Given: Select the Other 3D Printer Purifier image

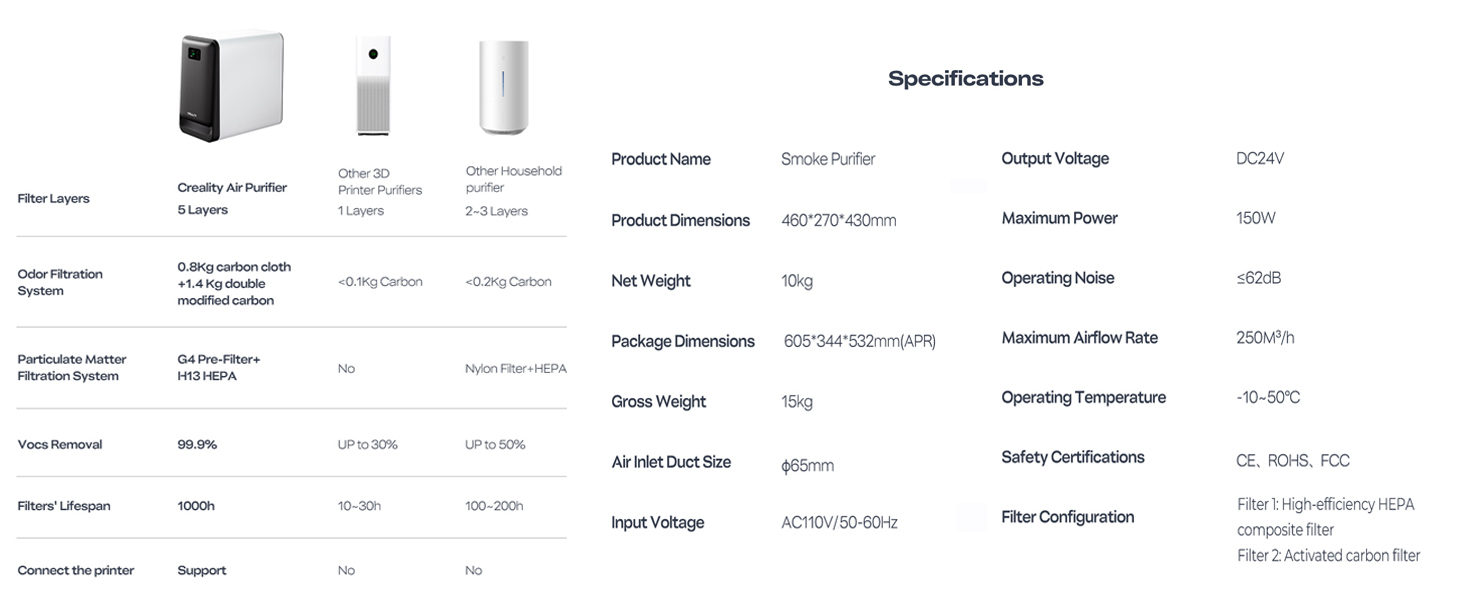Looking at the screenshot, I should click(373, 86).
